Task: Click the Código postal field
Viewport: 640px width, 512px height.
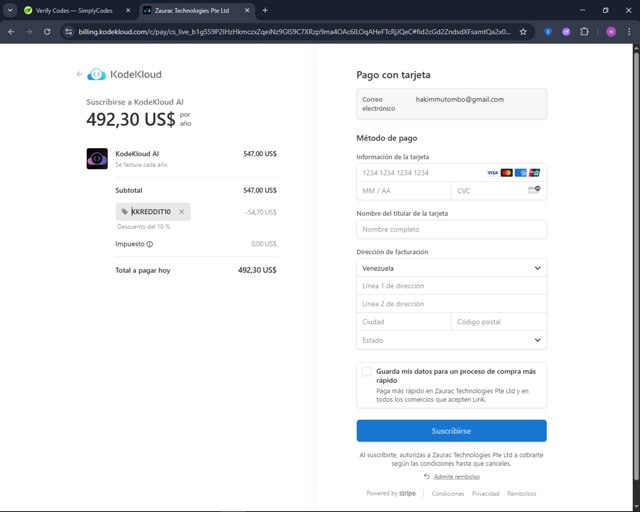Action: [x=499, y=322]
